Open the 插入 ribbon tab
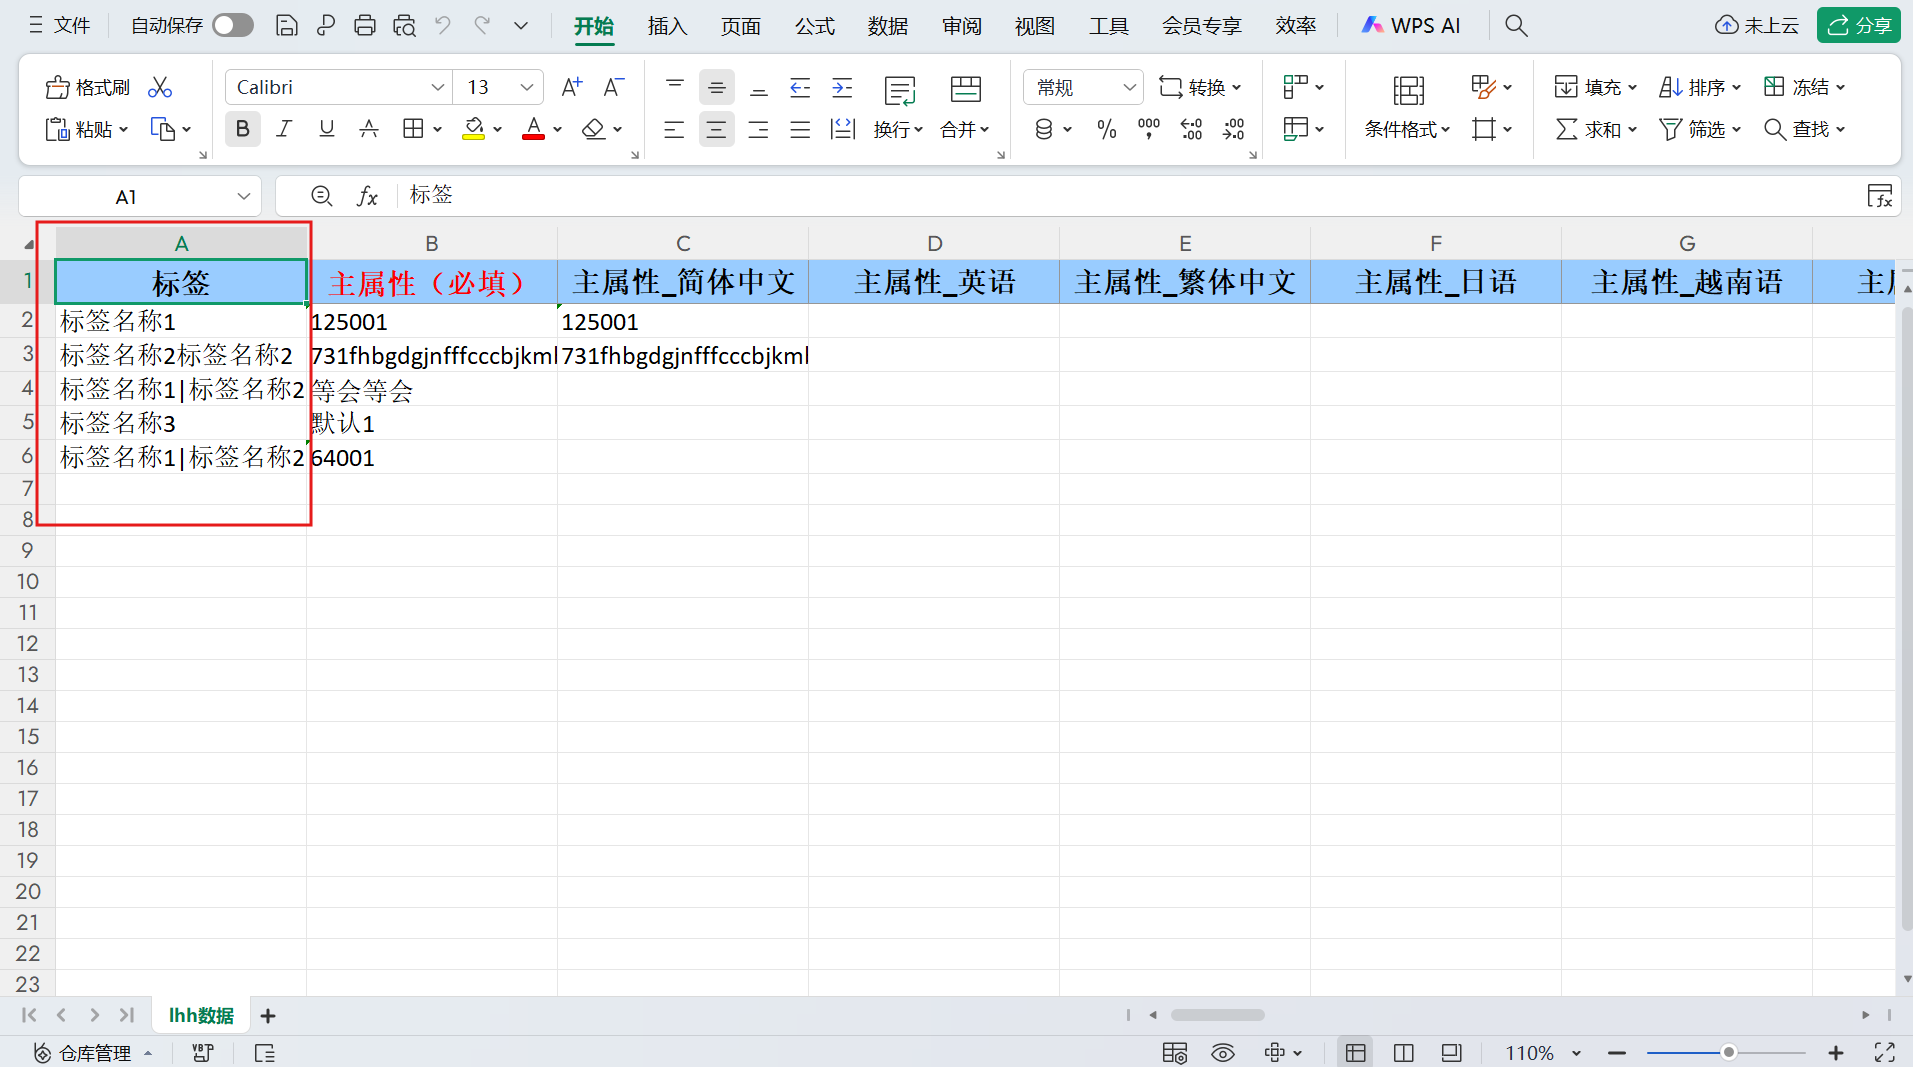This screenshot has width=1913, height=1067. tap(667, 26)
